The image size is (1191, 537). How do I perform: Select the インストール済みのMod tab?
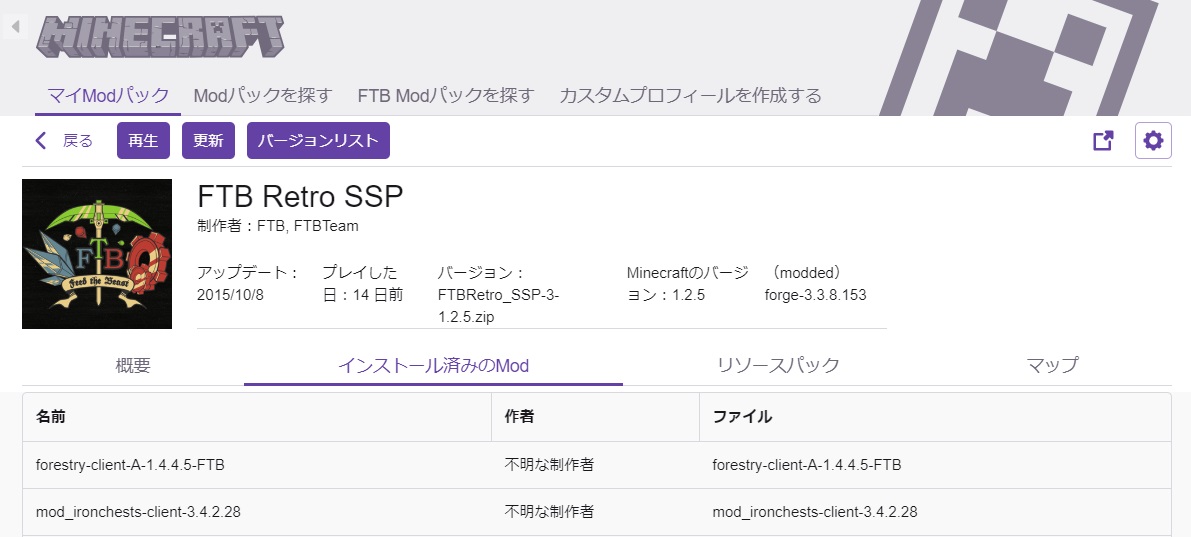[x=433, y=365]
